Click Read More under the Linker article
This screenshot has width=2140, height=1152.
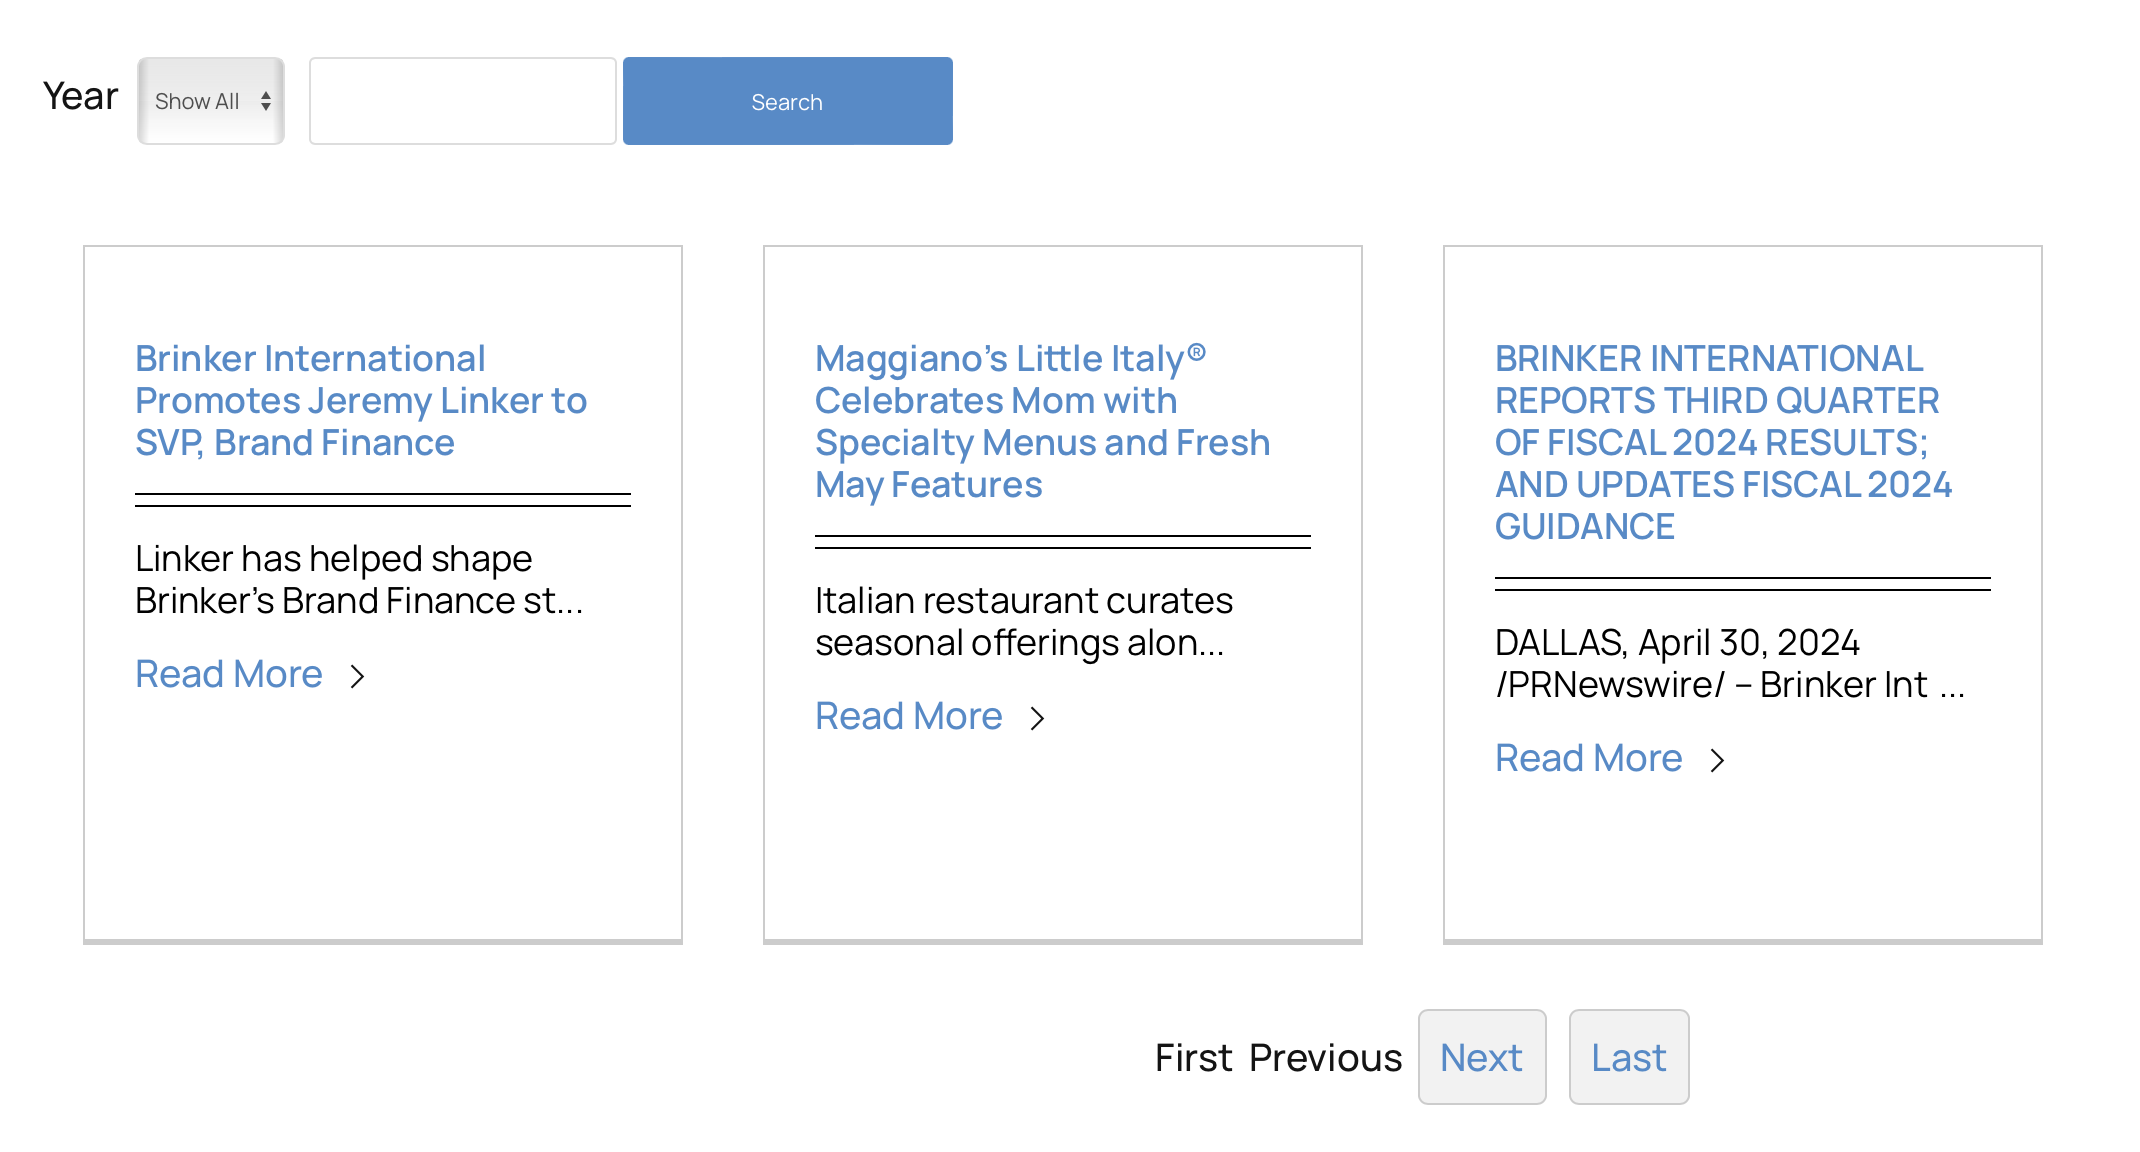229,675
